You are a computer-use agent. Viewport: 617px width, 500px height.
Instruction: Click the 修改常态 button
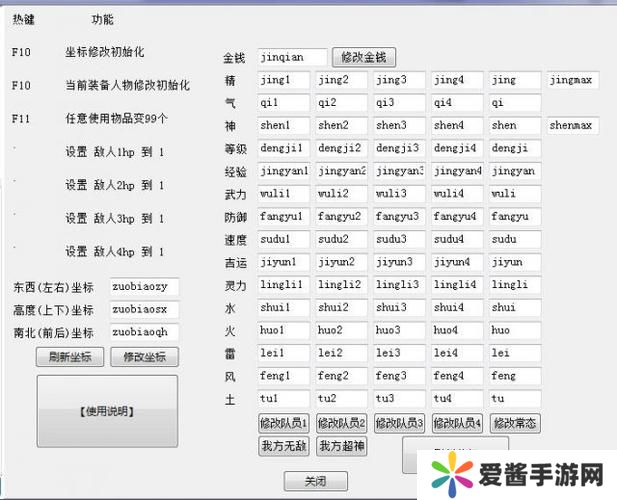(x=515, y=423)
